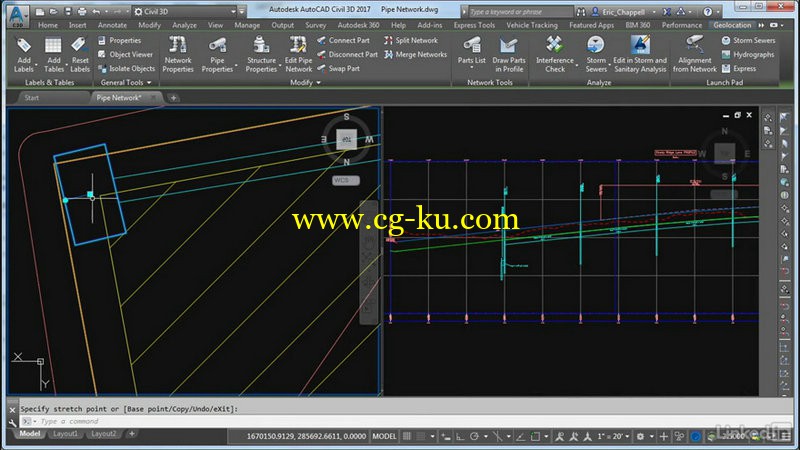
Task: Click the Help question mark icon
Action: (x=707, y=11)
